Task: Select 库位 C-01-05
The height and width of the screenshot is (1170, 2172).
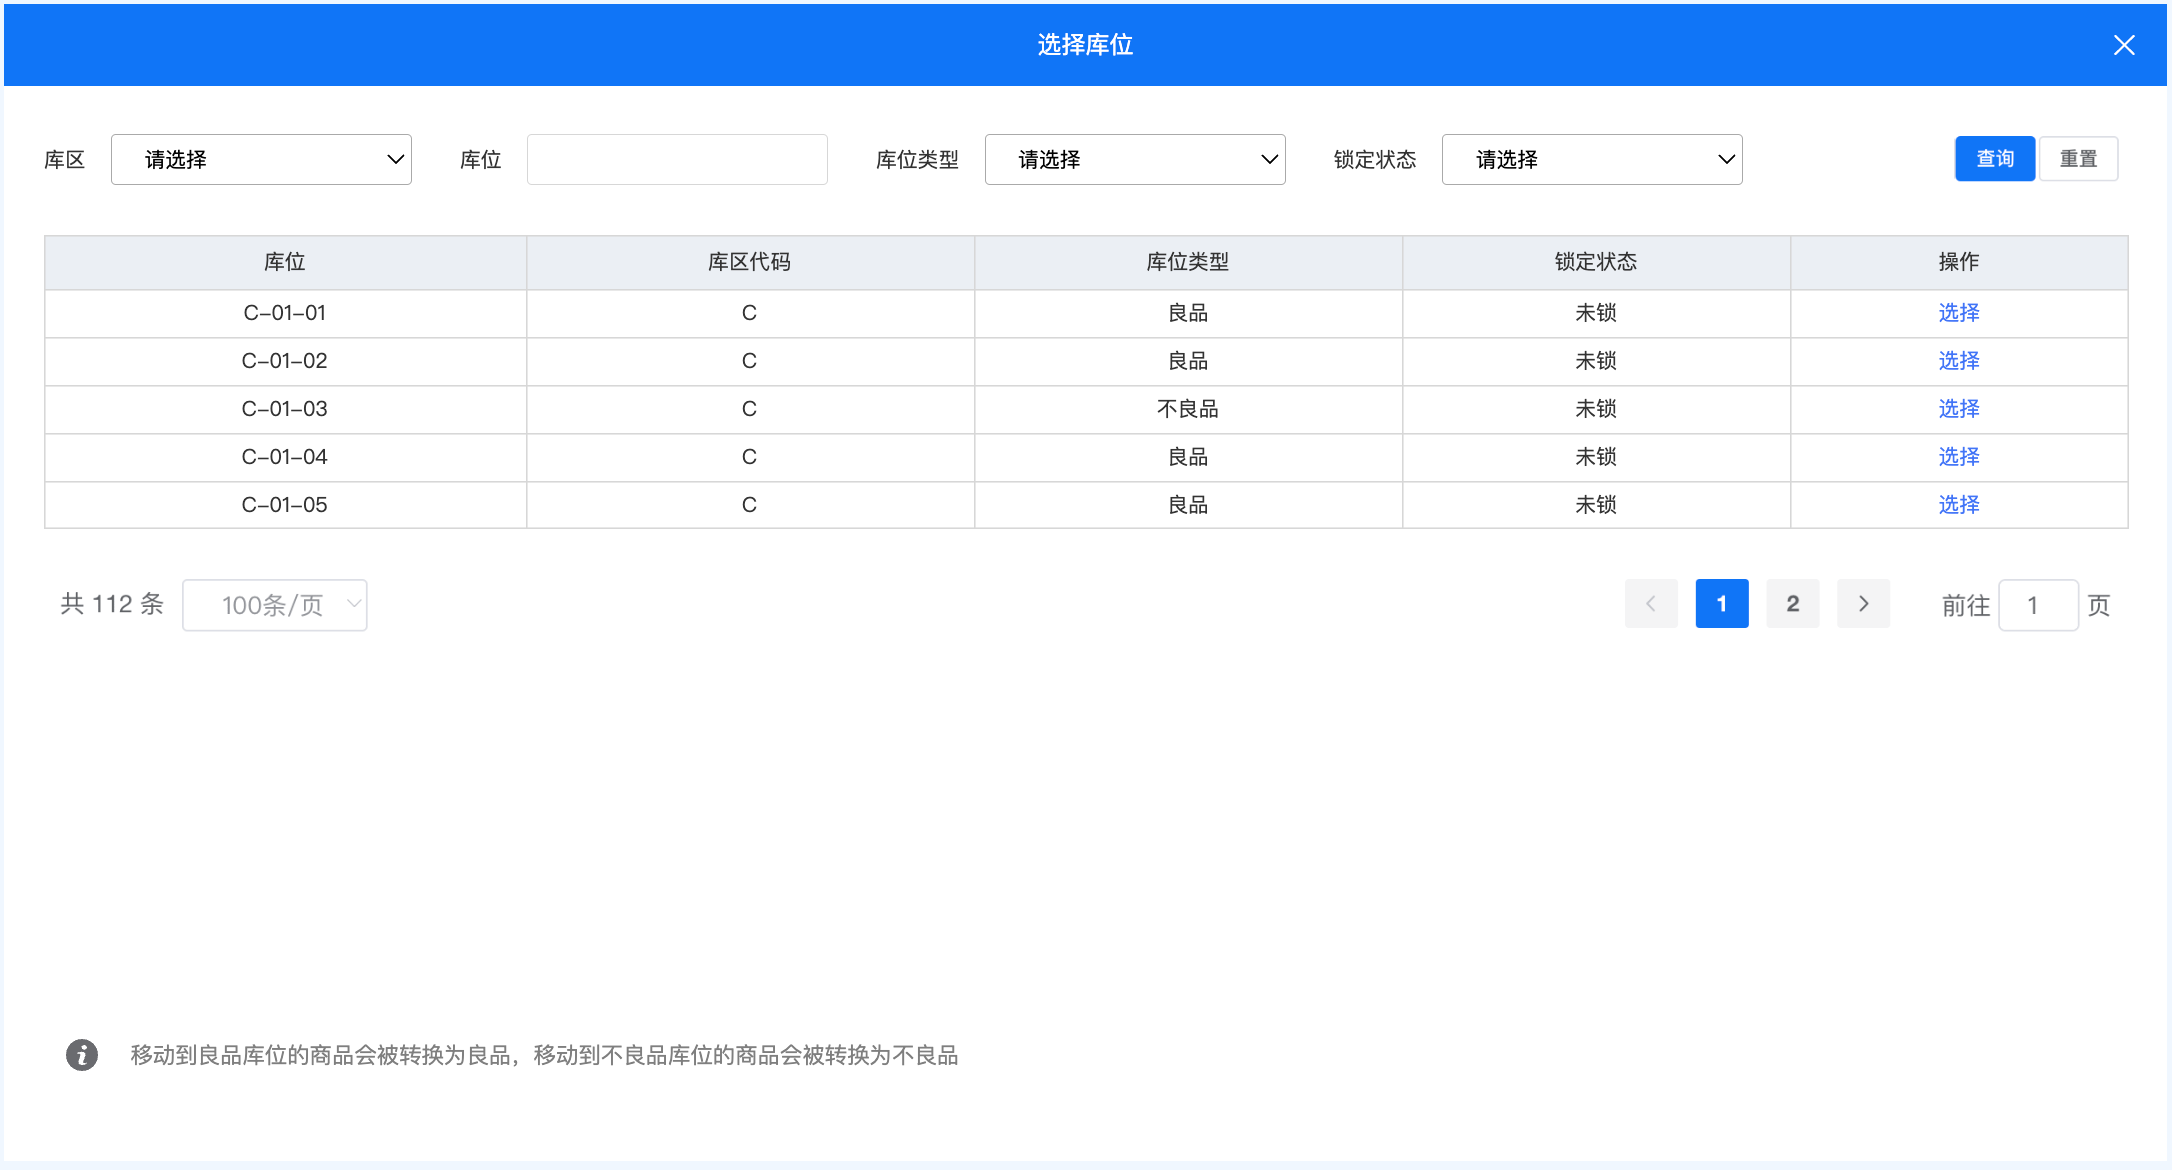Action: click(1958, 505)
